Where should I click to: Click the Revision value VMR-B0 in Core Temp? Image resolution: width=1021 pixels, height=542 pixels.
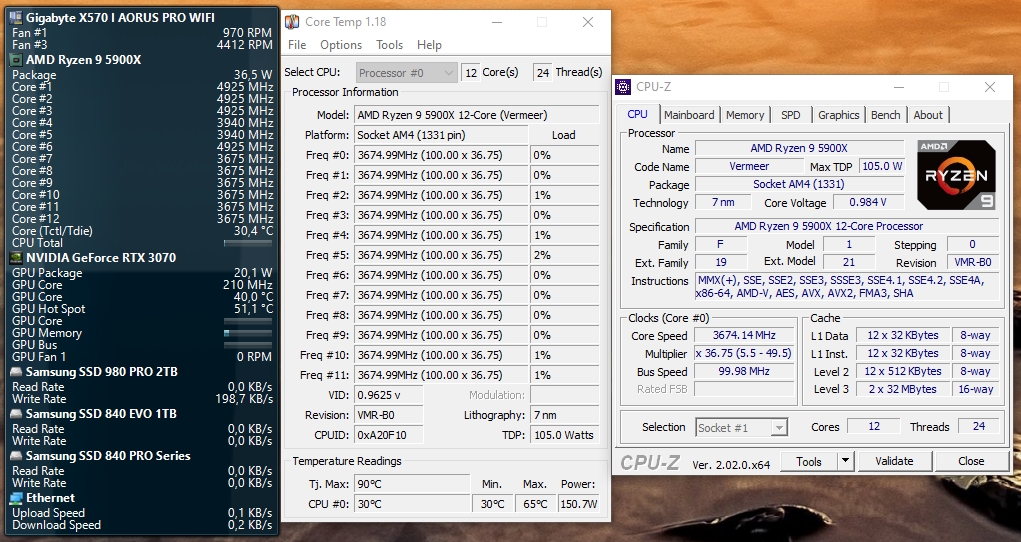(x=389, y=416)
